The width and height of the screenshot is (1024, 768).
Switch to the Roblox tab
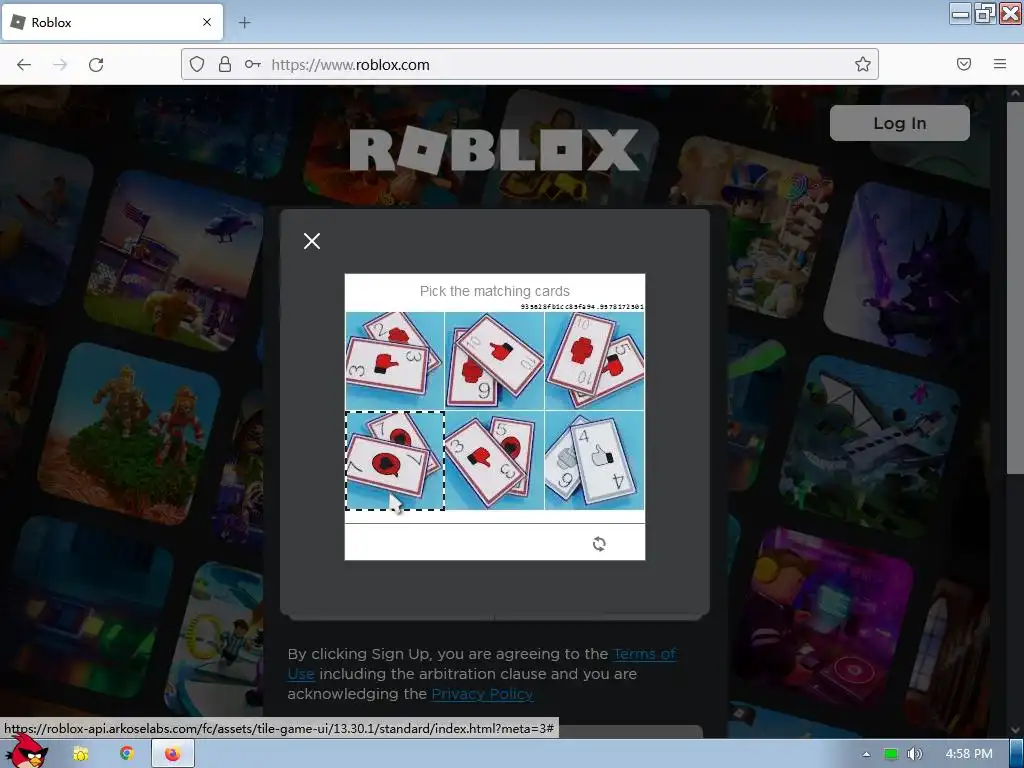click(x=112, y=22)
